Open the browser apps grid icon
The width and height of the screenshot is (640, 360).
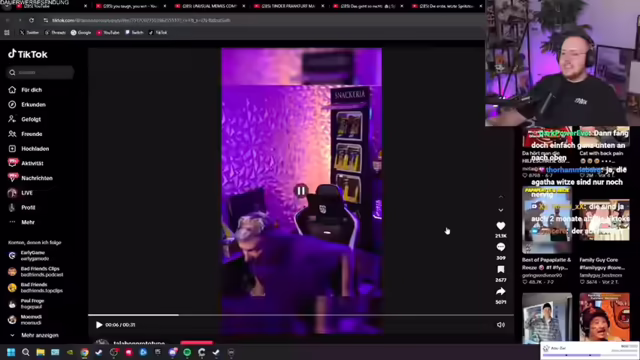pyautogui.click(x=7, y=33)
